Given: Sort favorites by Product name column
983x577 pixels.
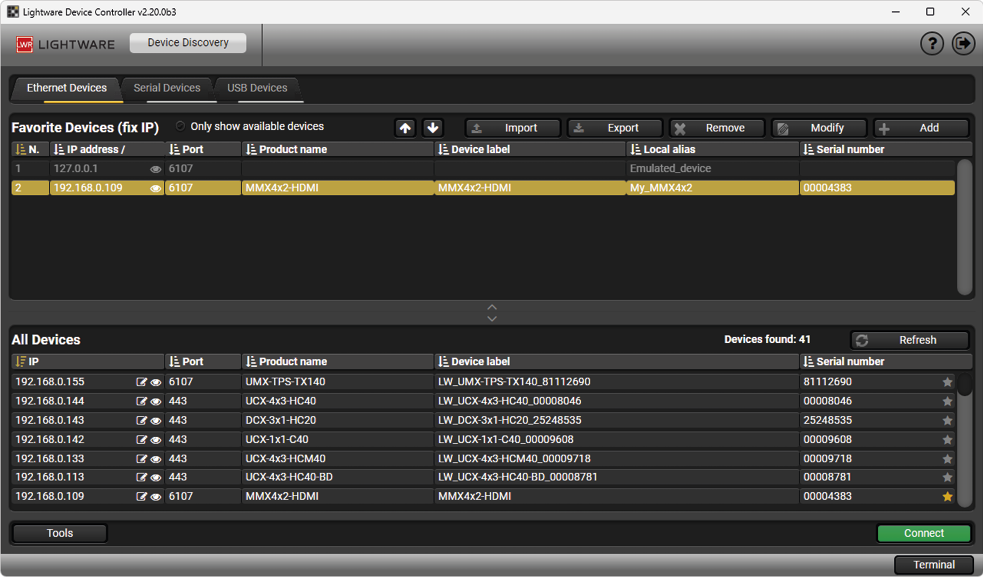Looking at the screenshot, I should coord(292,149).
